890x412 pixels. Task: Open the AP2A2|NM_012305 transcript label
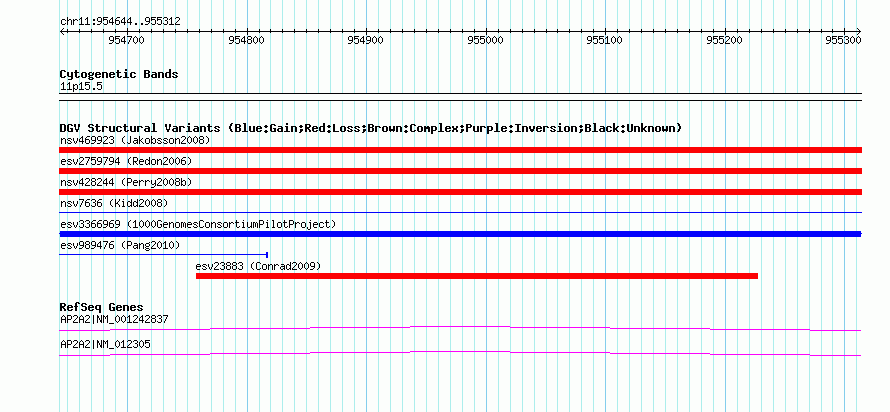point(105,344)
